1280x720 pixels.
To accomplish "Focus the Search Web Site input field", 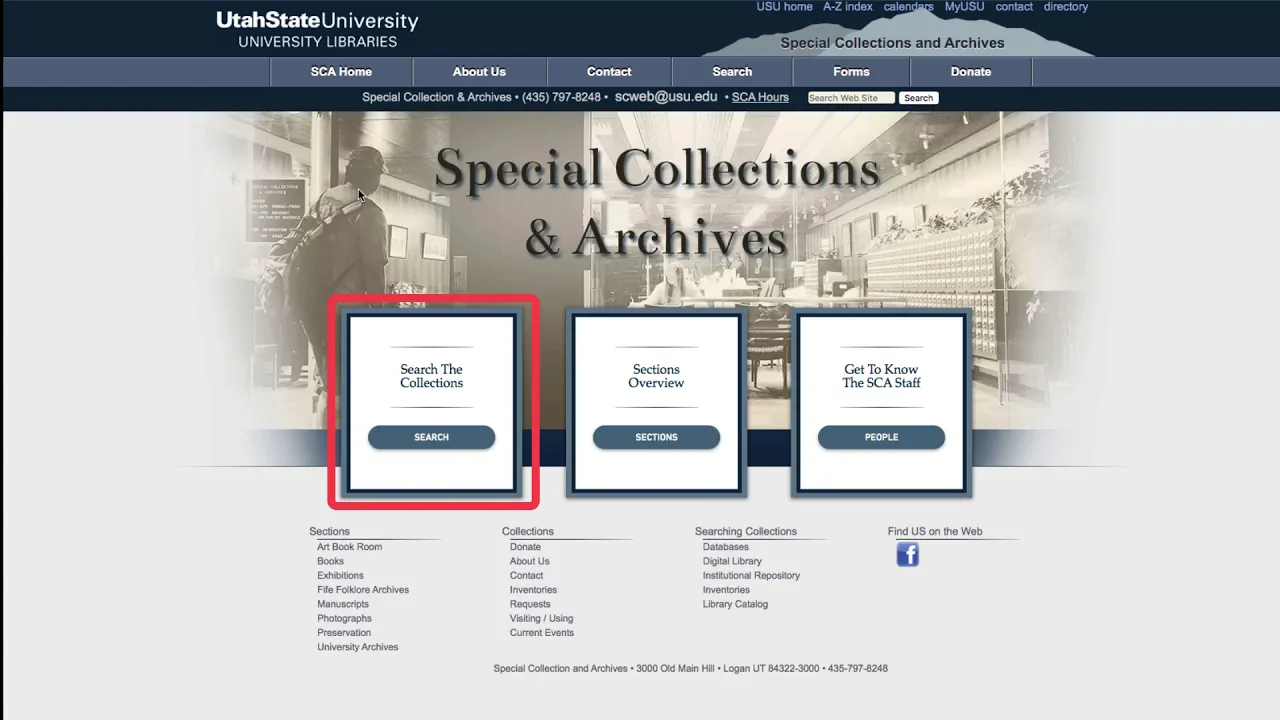I will tap(850, 98).
